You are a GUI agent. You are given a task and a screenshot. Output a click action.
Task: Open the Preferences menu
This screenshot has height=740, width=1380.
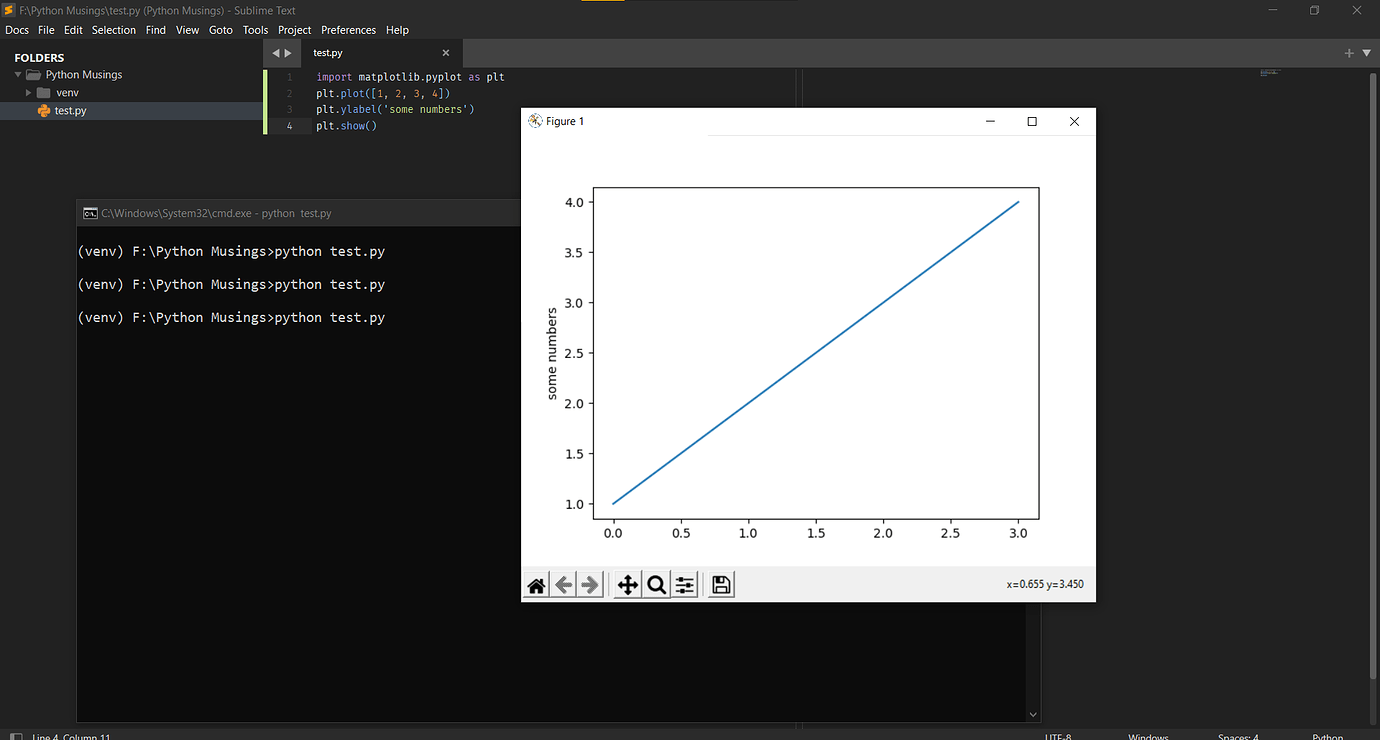tap(349, 30)
